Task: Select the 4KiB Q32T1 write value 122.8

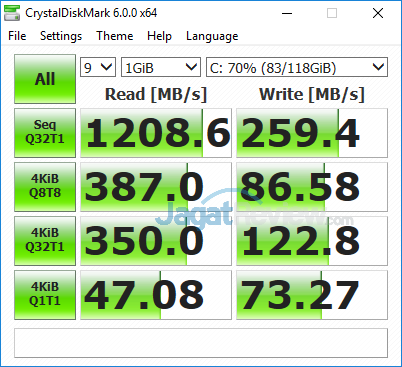Action: (x=312, y=241)
